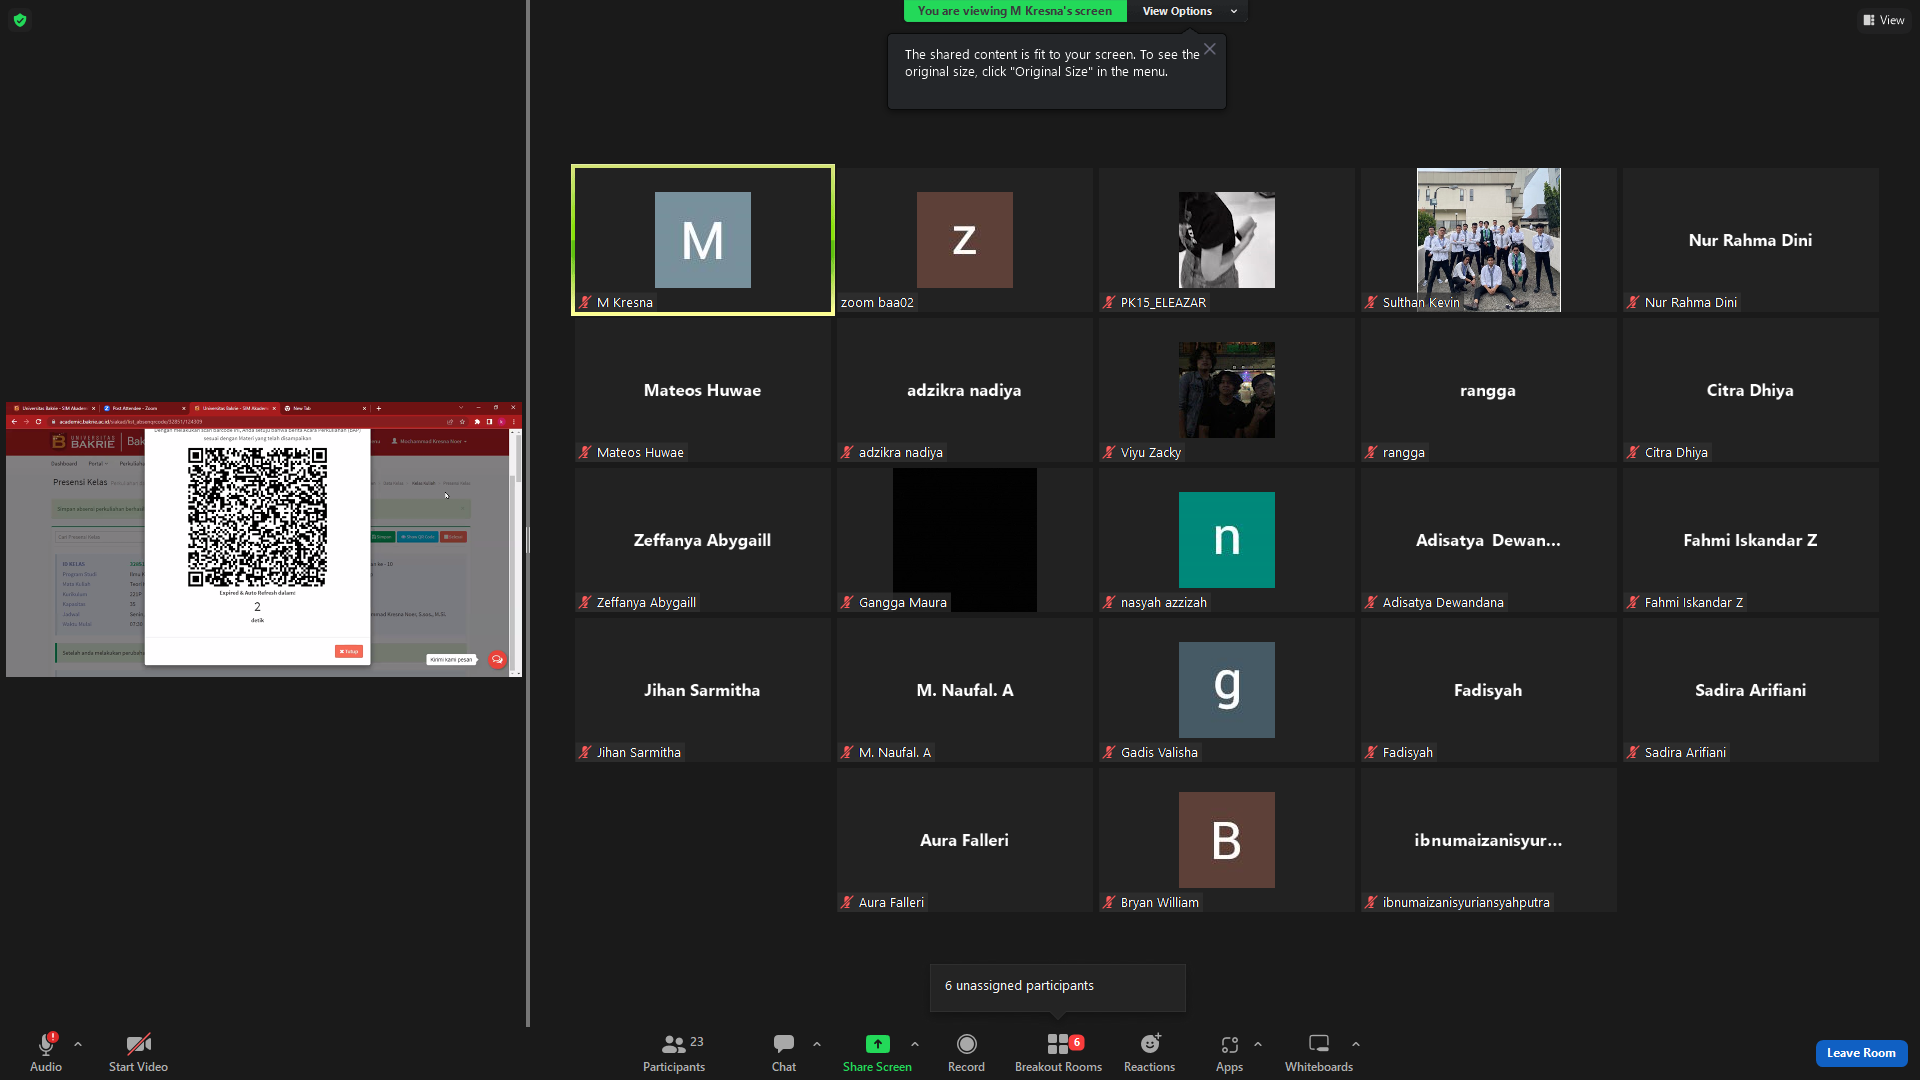Open the View Options dropdown
Viewport: 1920px width, 1080px height.
[x=1188, y=11]
